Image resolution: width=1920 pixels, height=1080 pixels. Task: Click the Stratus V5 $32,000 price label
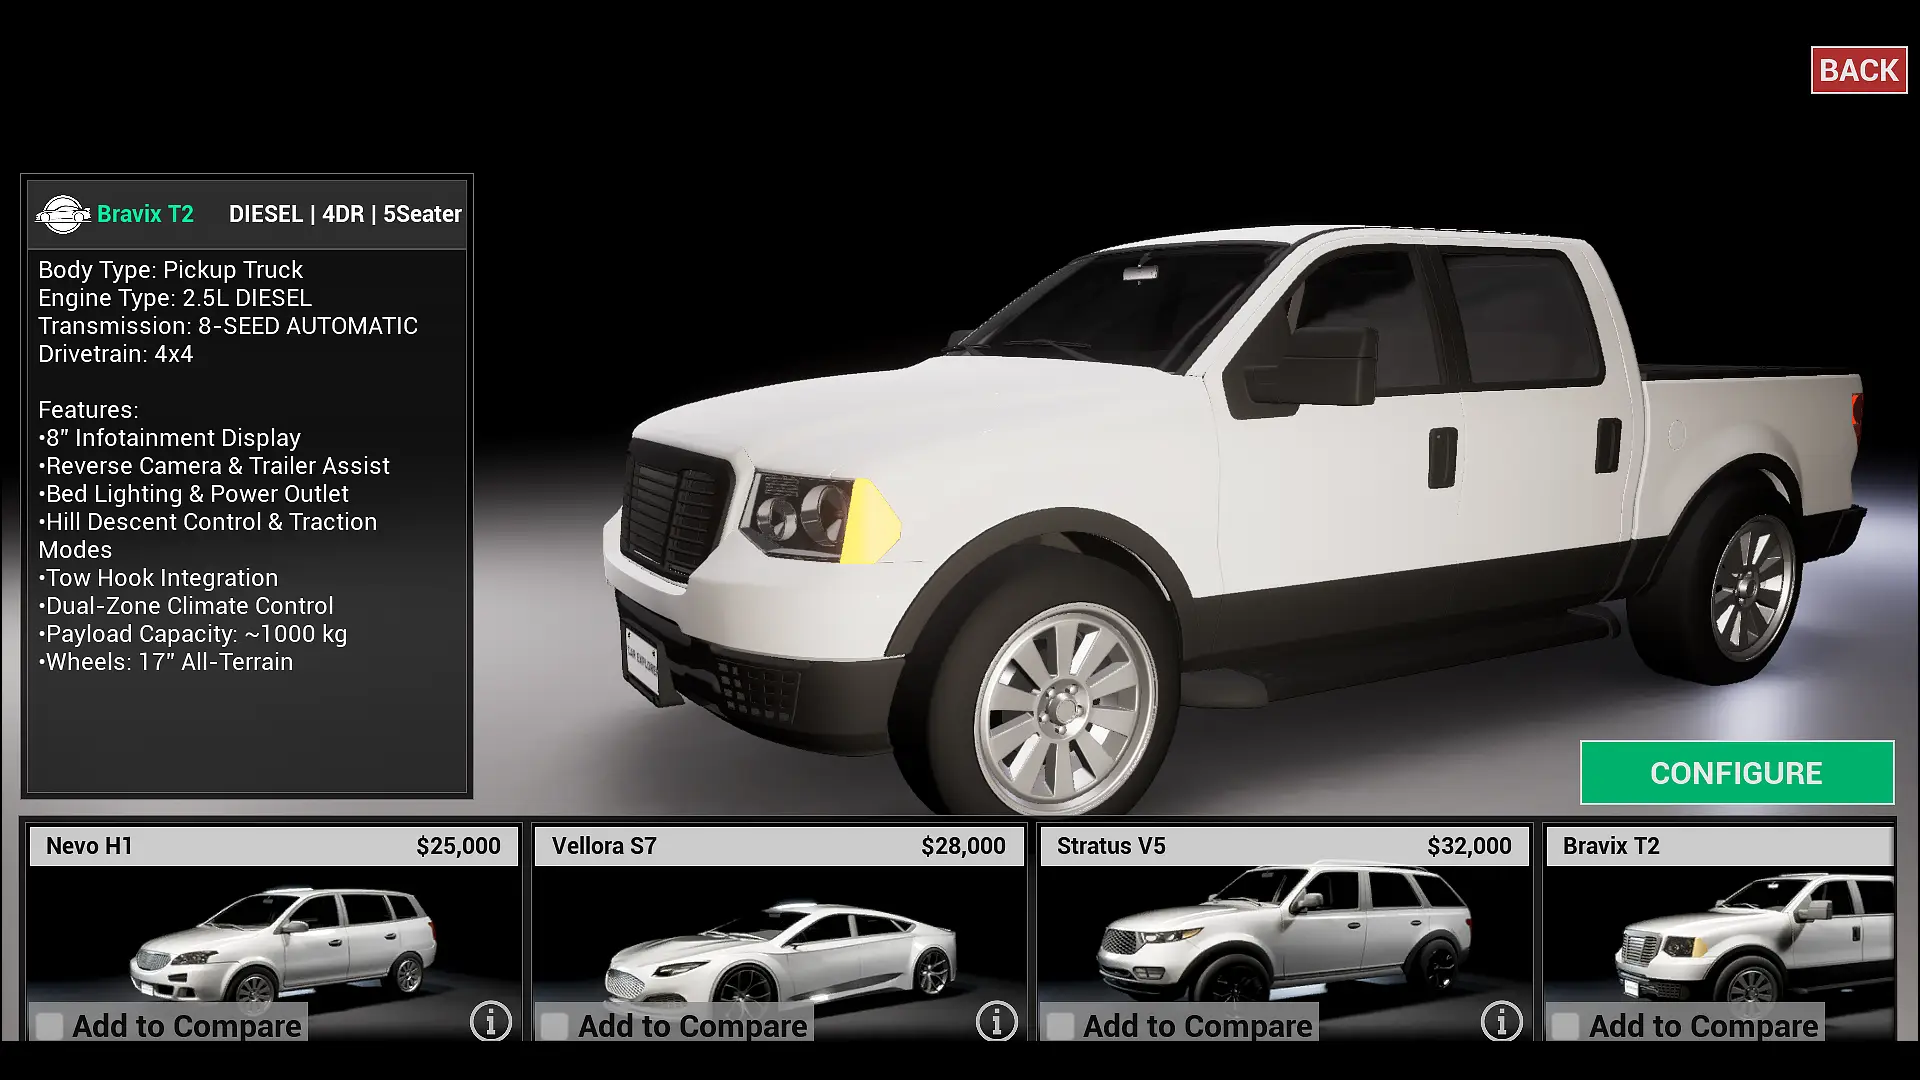pos(1468,846)
